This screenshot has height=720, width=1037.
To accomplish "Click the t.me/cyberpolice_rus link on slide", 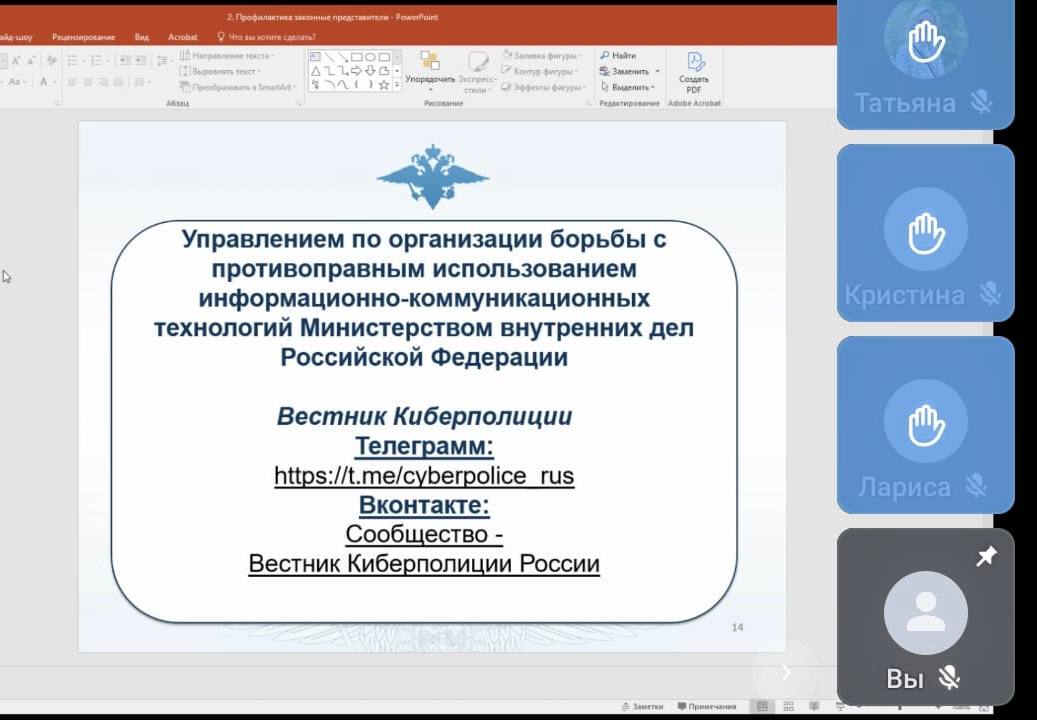I will [x=424, y=475].
